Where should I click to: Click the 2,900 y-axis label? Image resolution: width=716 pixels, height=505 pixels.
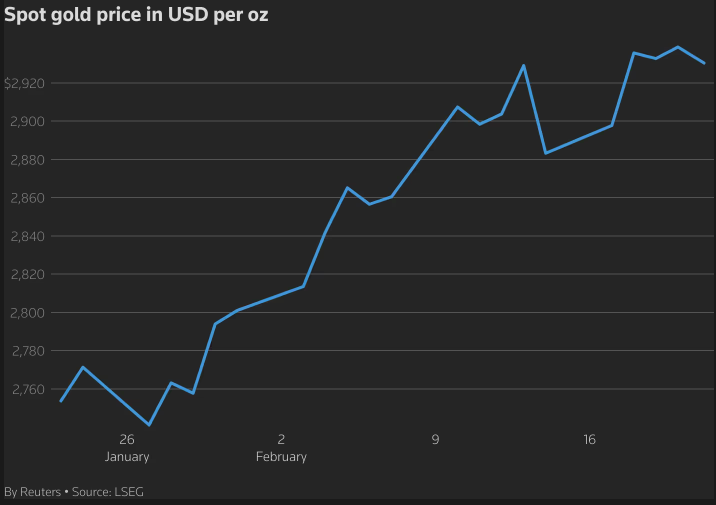pos(26,121)
